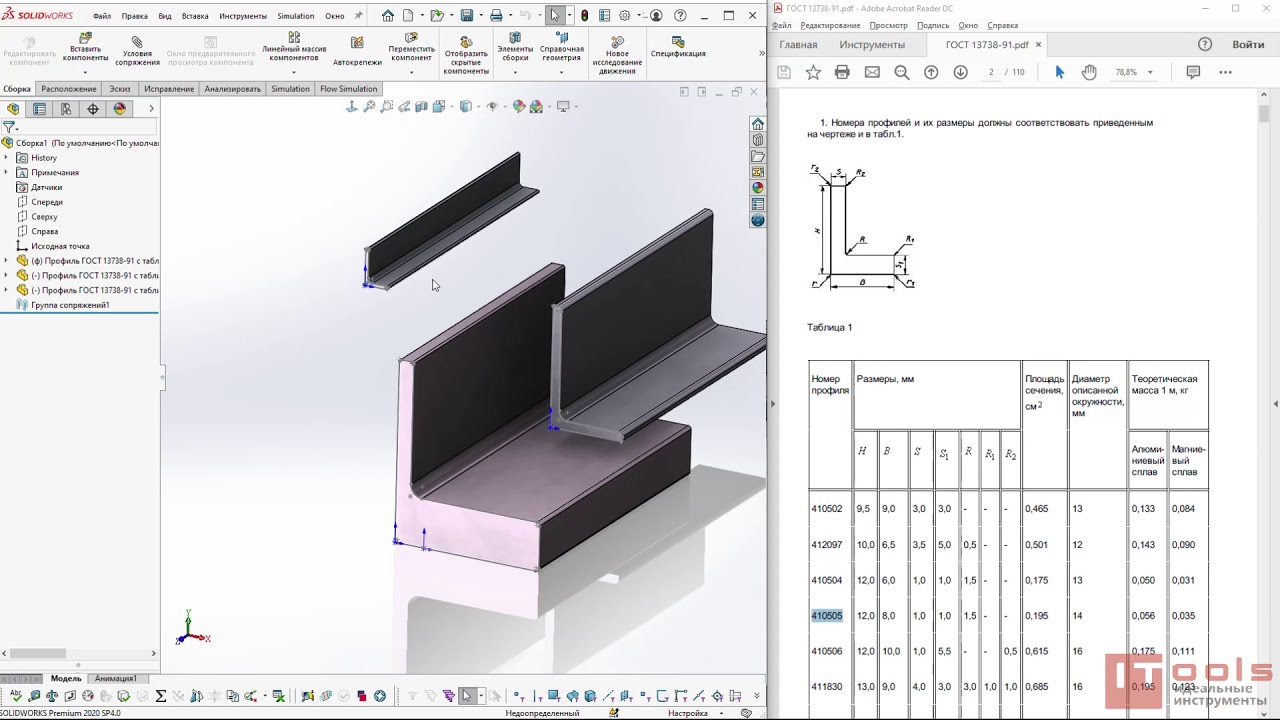Viewport: 1280px width, 720px height.
Task: Toggle the selection cursor tool in Acrobat
Action: pyautogui.click(x=1060, y=72)
